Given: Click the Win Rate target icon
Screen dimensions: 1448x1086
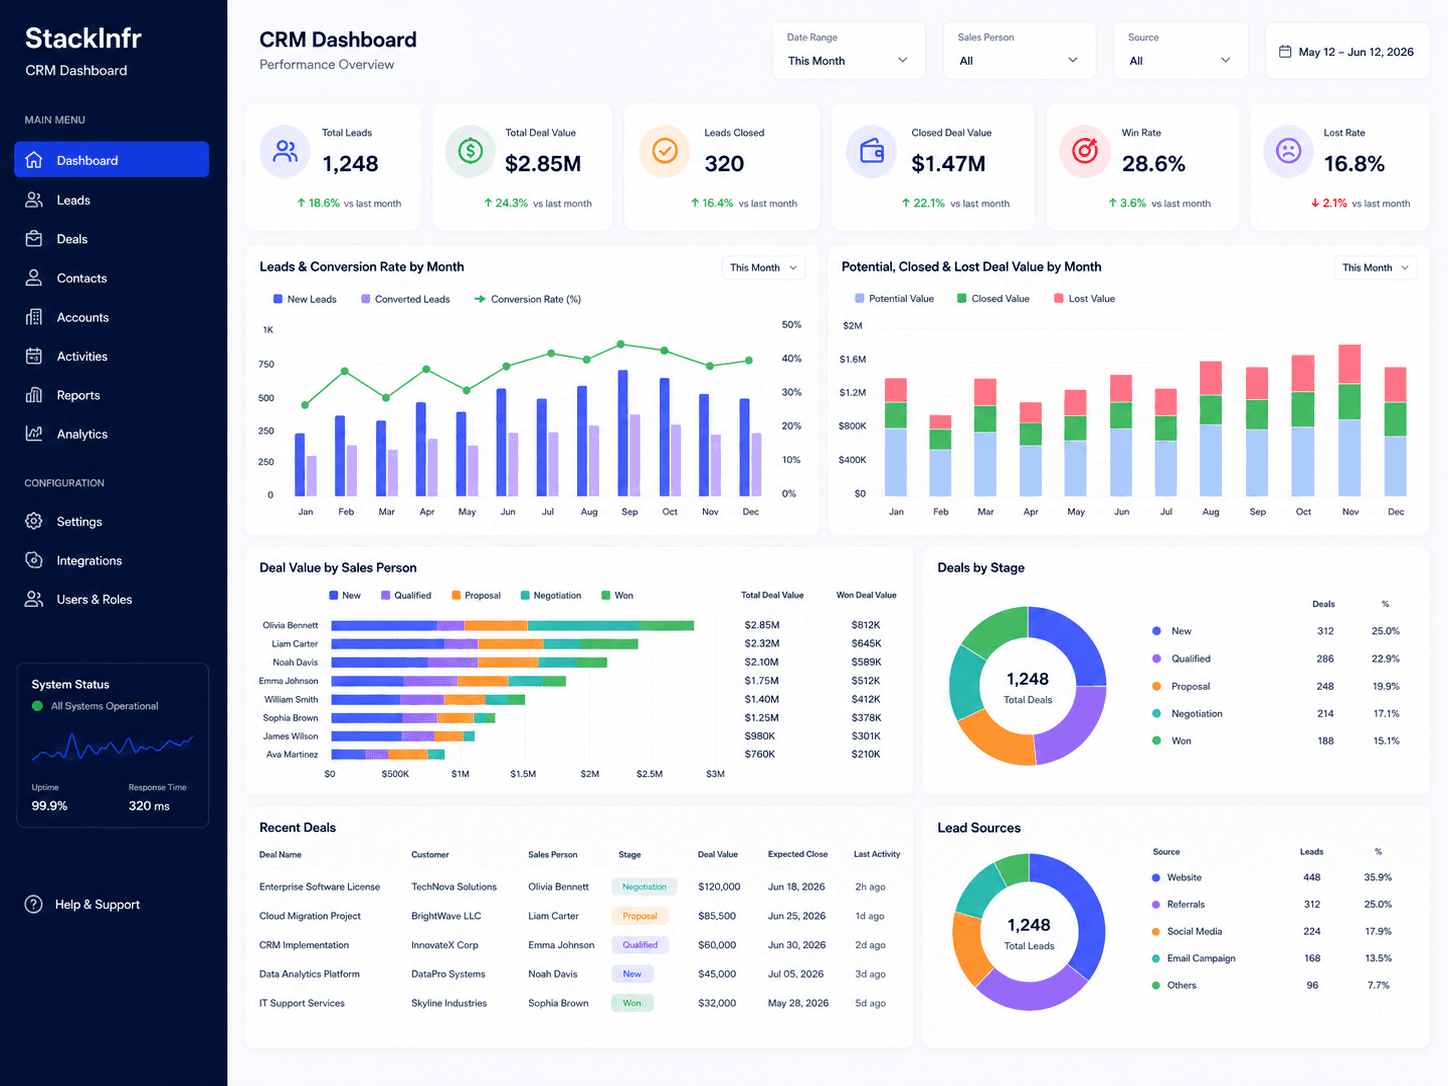Looking at the screenshot, I should [1085, 151].
